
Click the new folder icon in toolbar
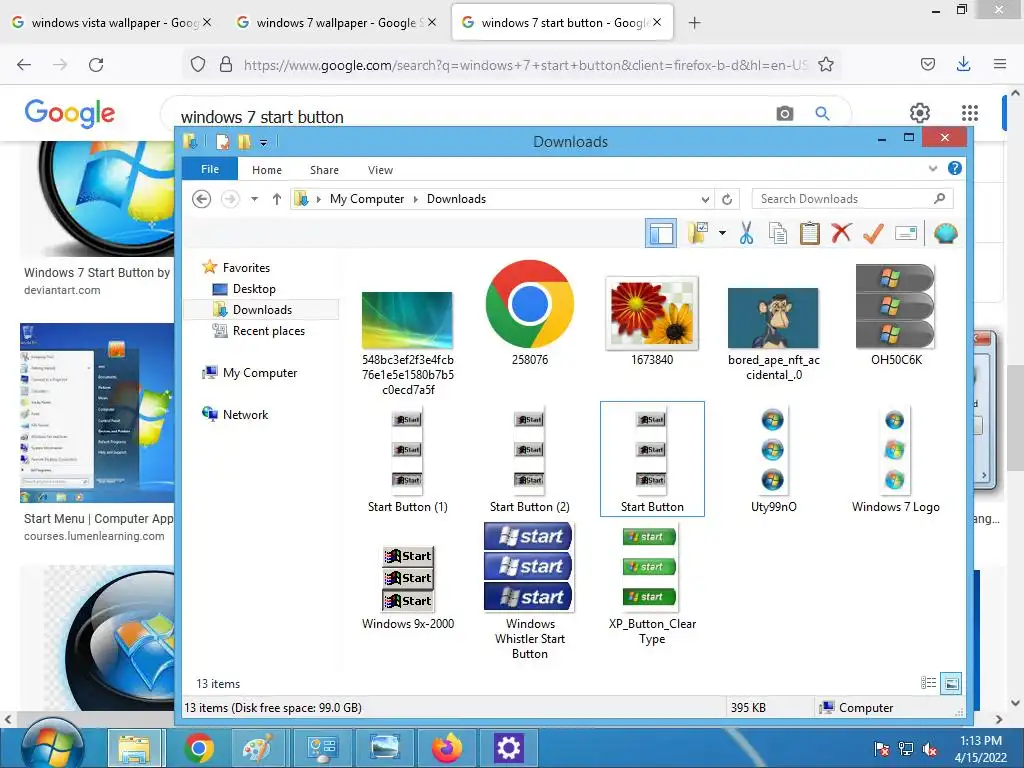pyautogui.click(x=698, y=233)
